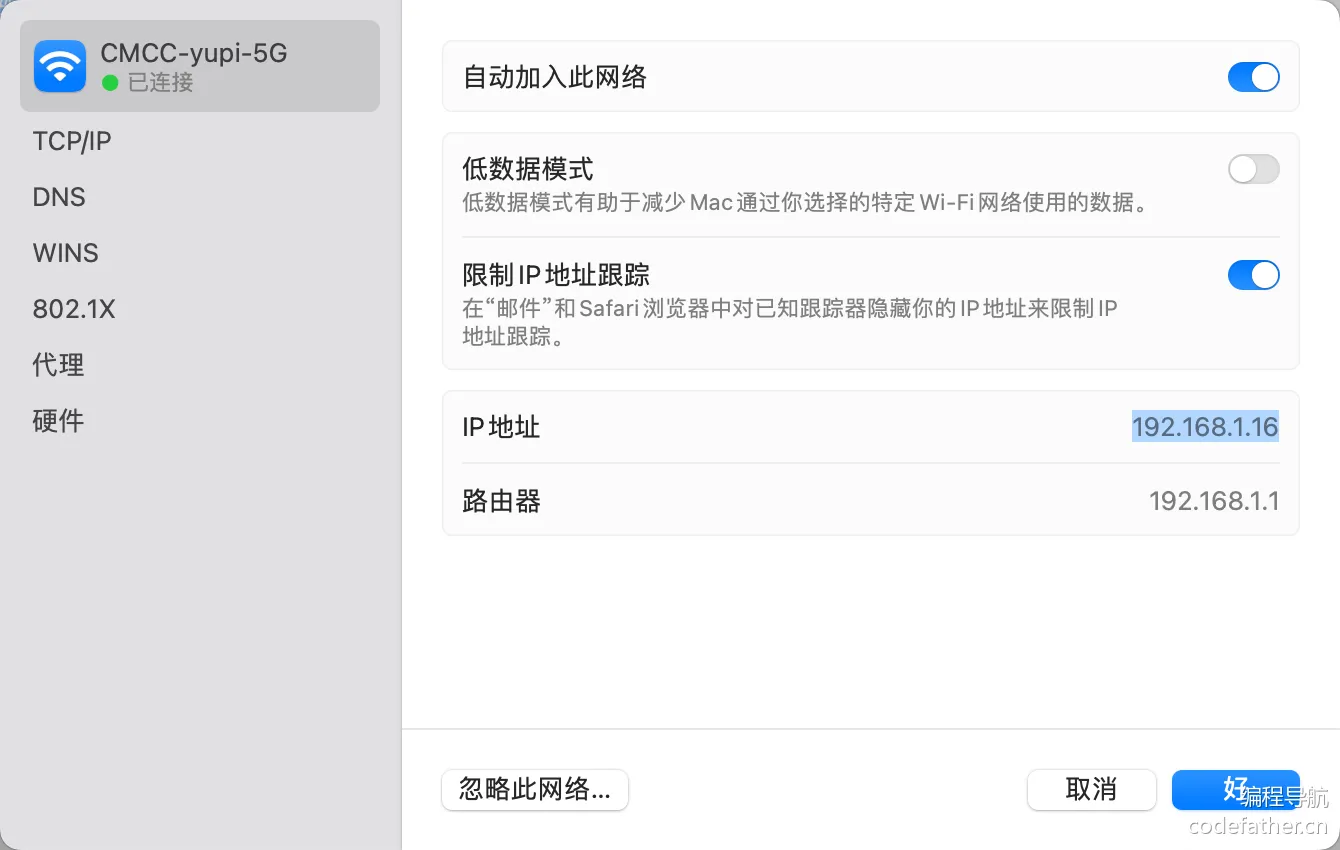Open the 代理 (proxy) section
Screen dimensions: 1340x850
point(58,365)
